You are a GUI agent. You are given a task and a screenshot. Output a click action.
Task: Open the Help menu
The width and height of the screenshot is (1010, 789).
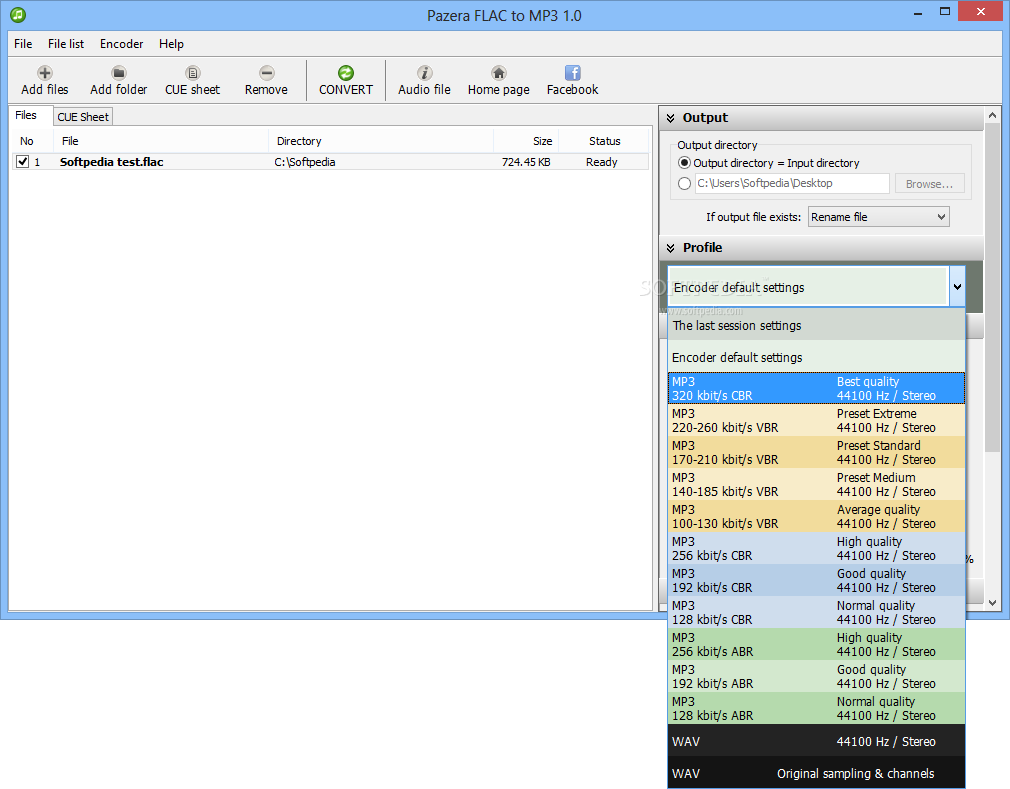point(171,44)
